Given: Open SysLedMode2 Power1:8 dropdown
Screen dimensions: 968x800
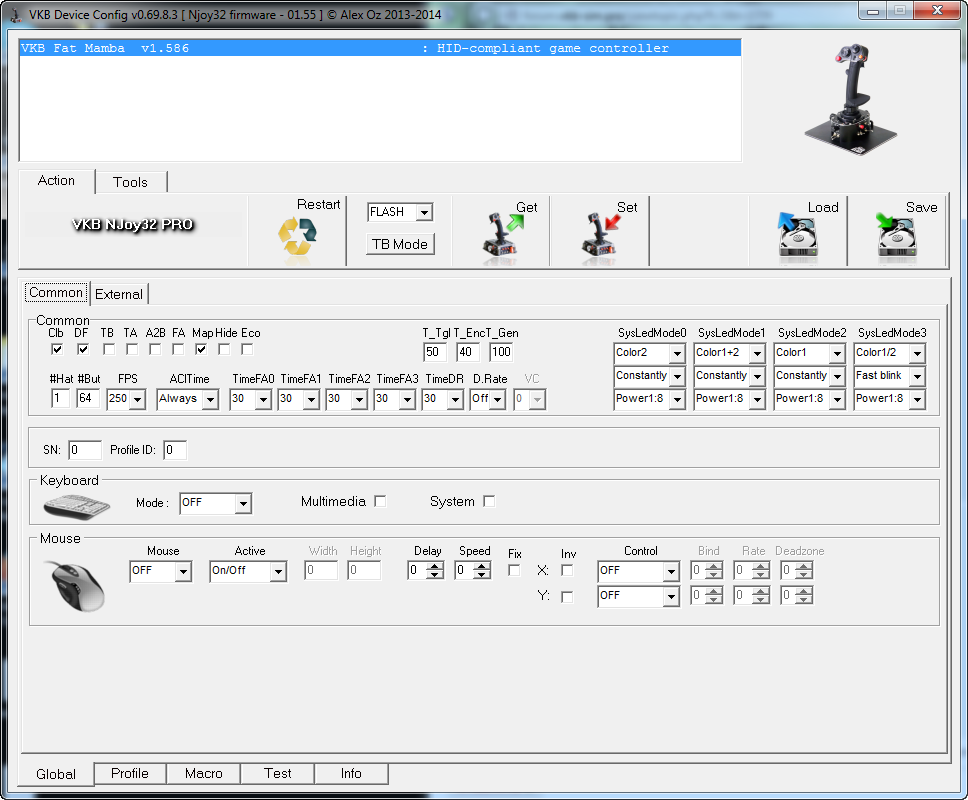Looking at the screenshot, I should (837, 399).
